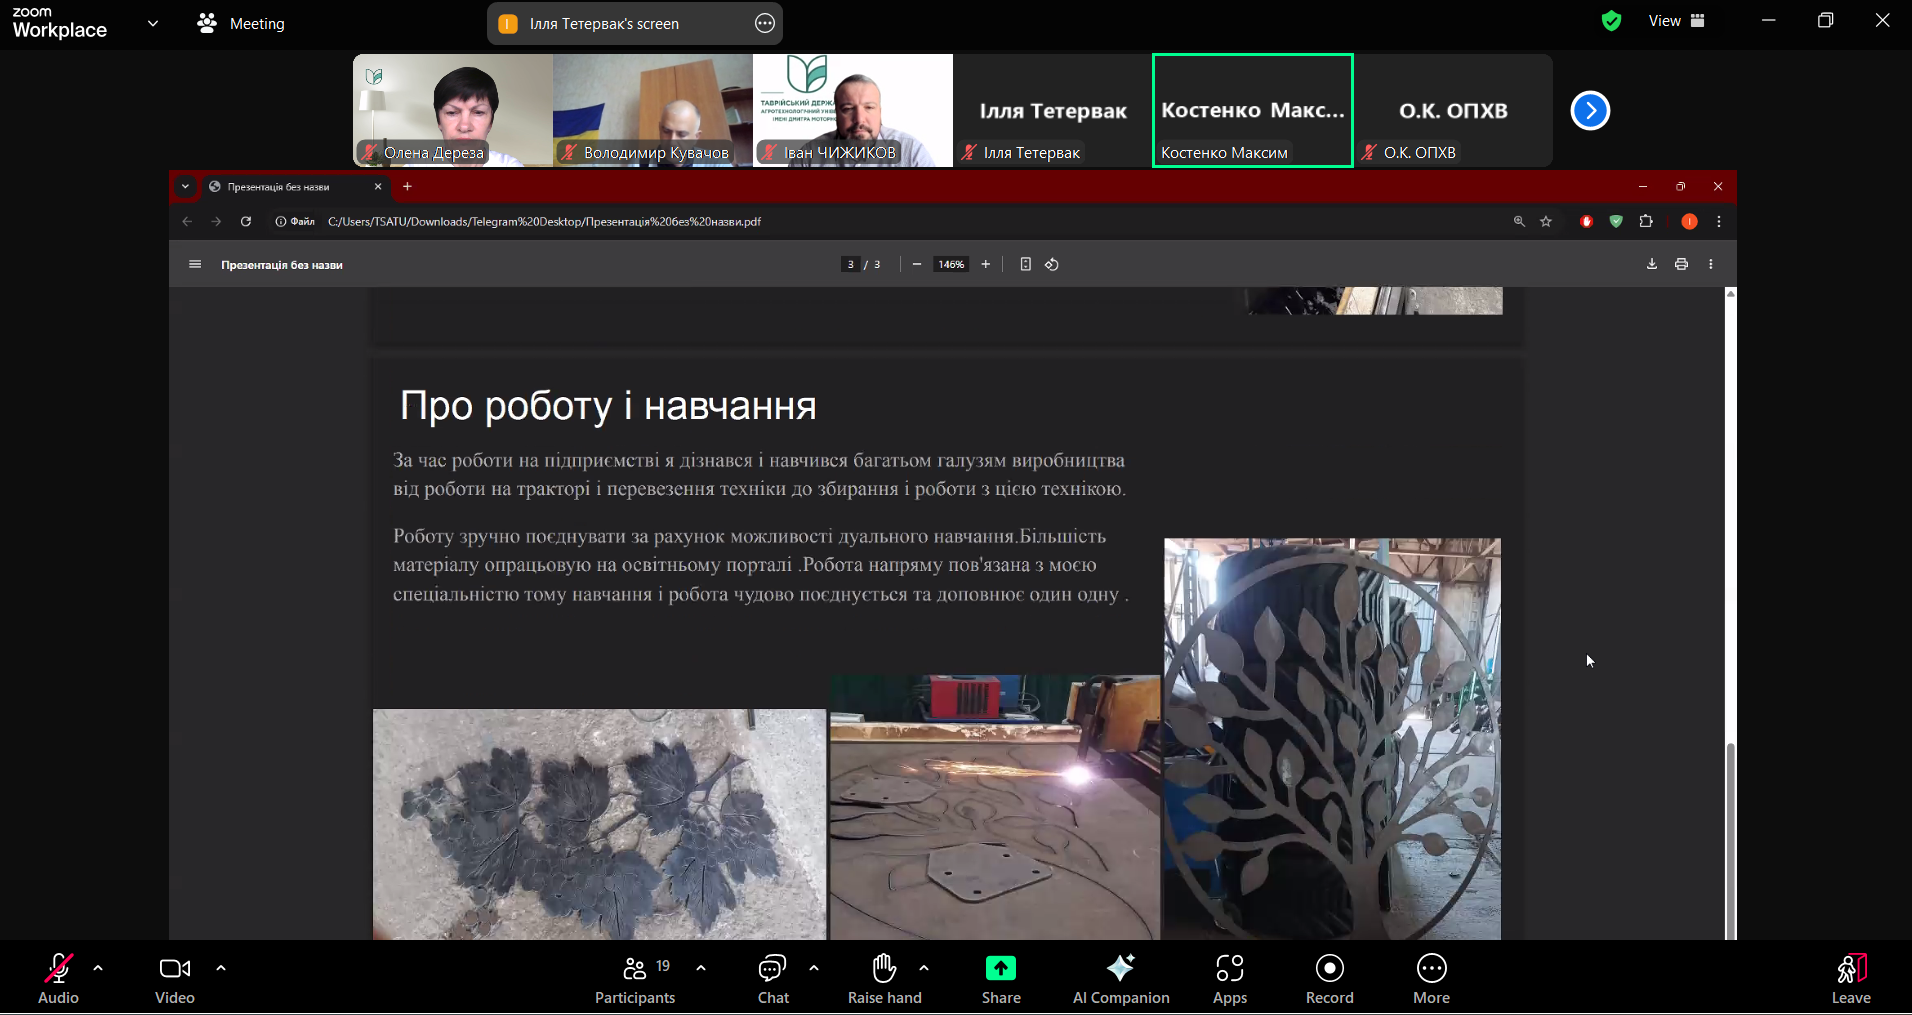Screen dimensions: 1912x1015
Task: Open the Apps panel
Action: (x=1229, y=979)
